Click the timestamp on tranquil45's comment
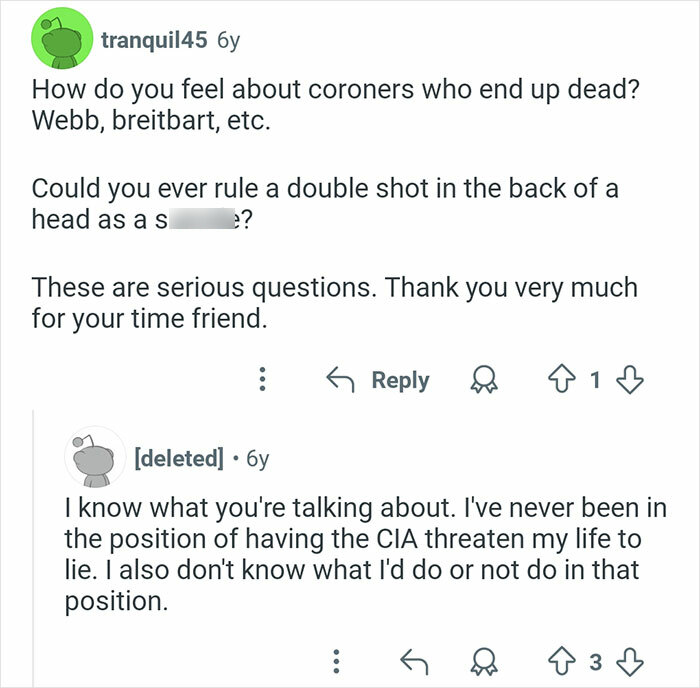 click(228, 40)
